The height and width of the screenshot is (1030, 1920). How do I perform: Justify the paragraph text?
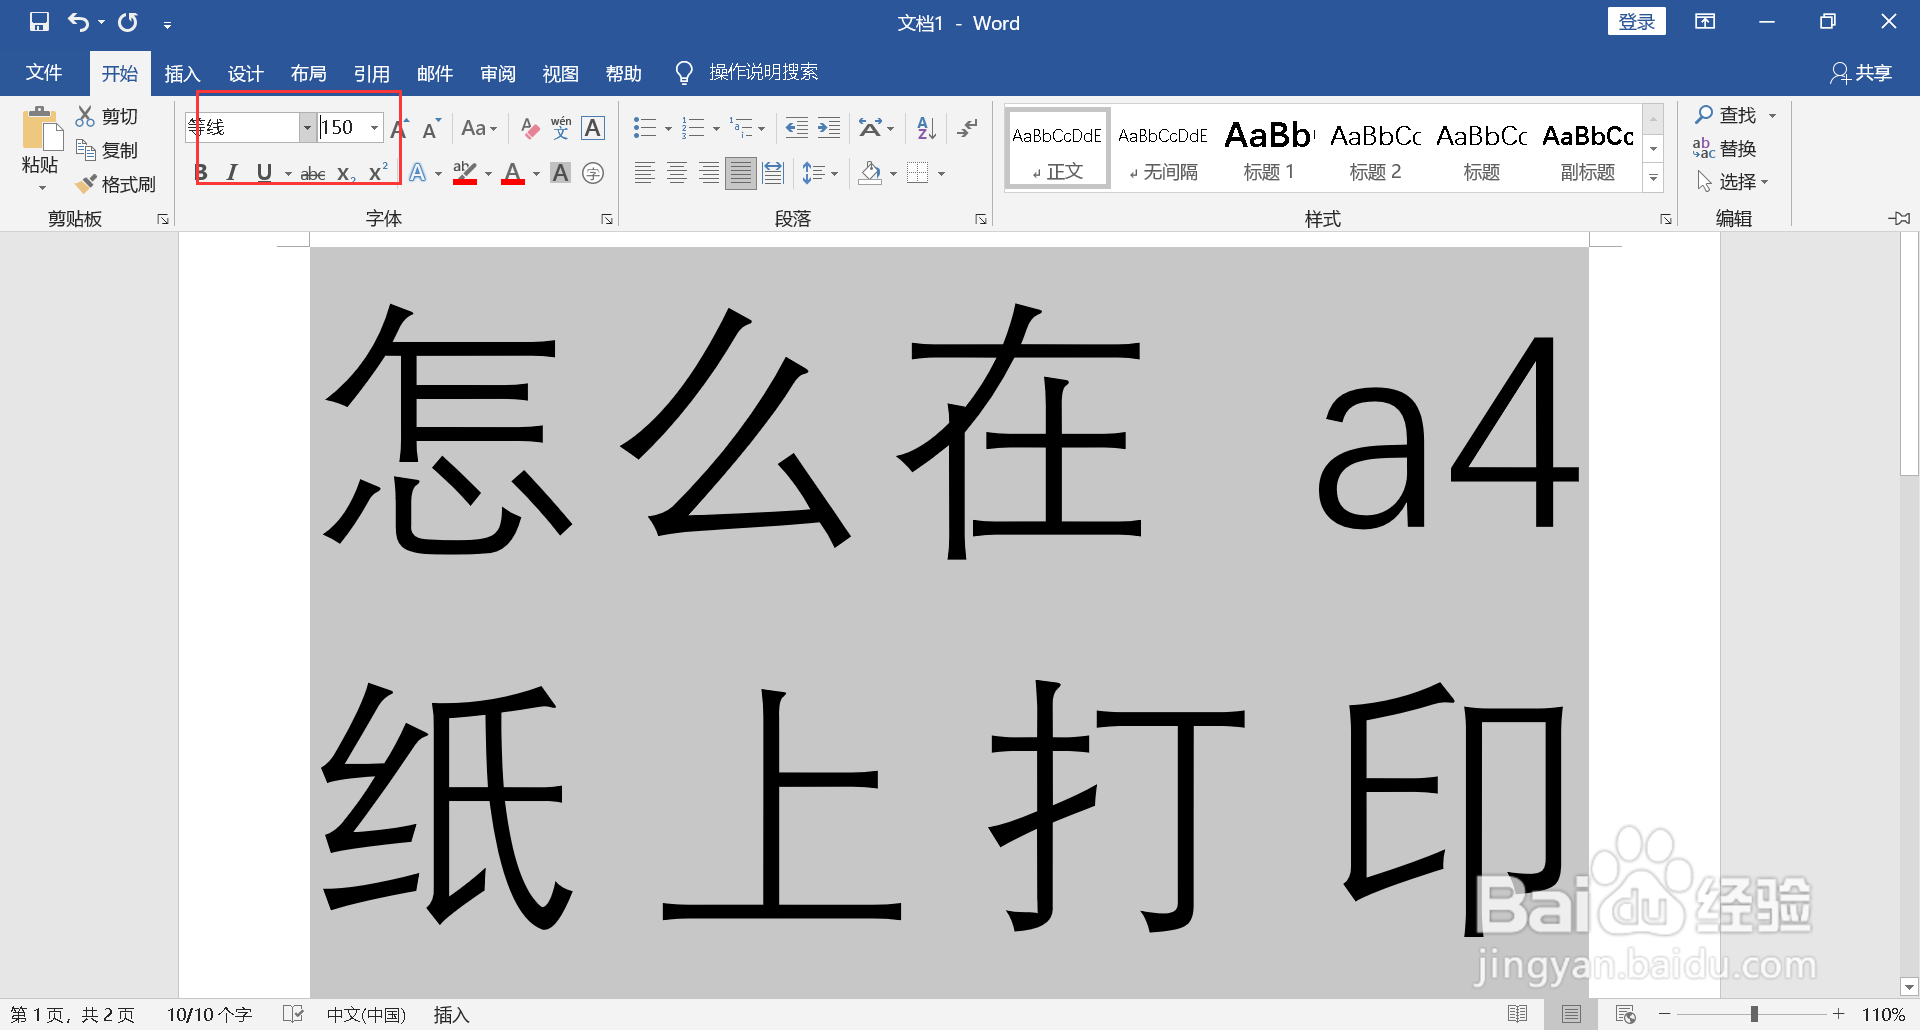click(741, 173)
